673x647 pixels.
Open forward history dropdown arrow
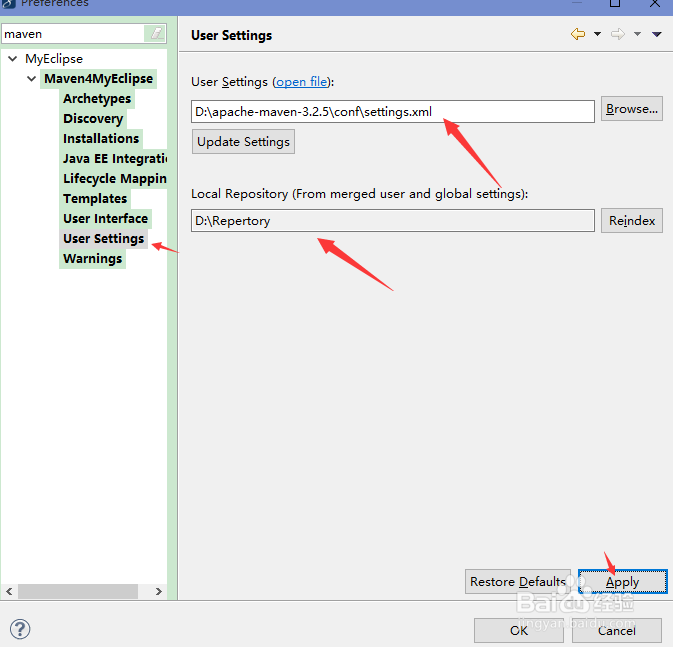pos(637,34)
